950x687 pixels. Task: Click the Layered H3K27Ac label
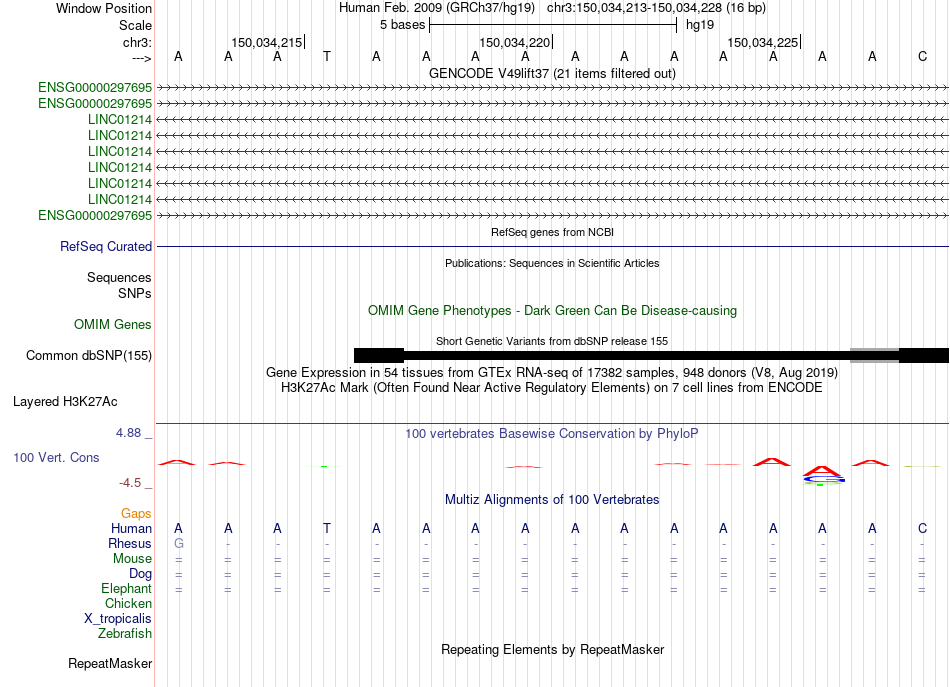click(65, 402)
